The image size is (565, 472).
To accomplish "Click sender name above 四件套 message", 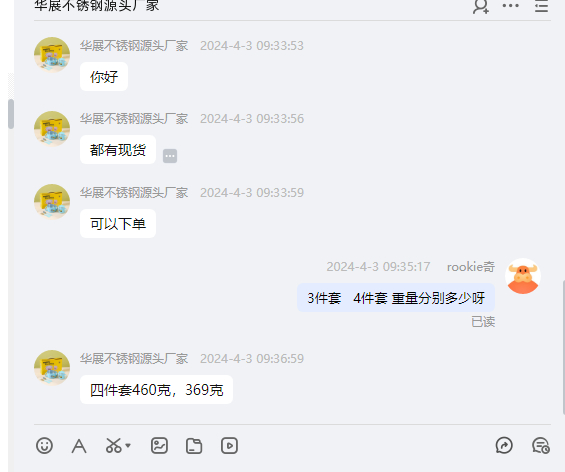I will (134, 359).
